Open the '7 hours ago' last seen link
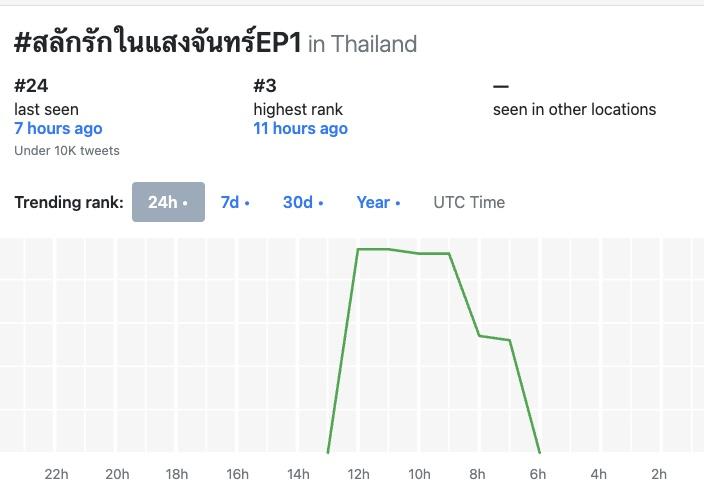Screen dimensions: 704x504 (x=58, y=129)
